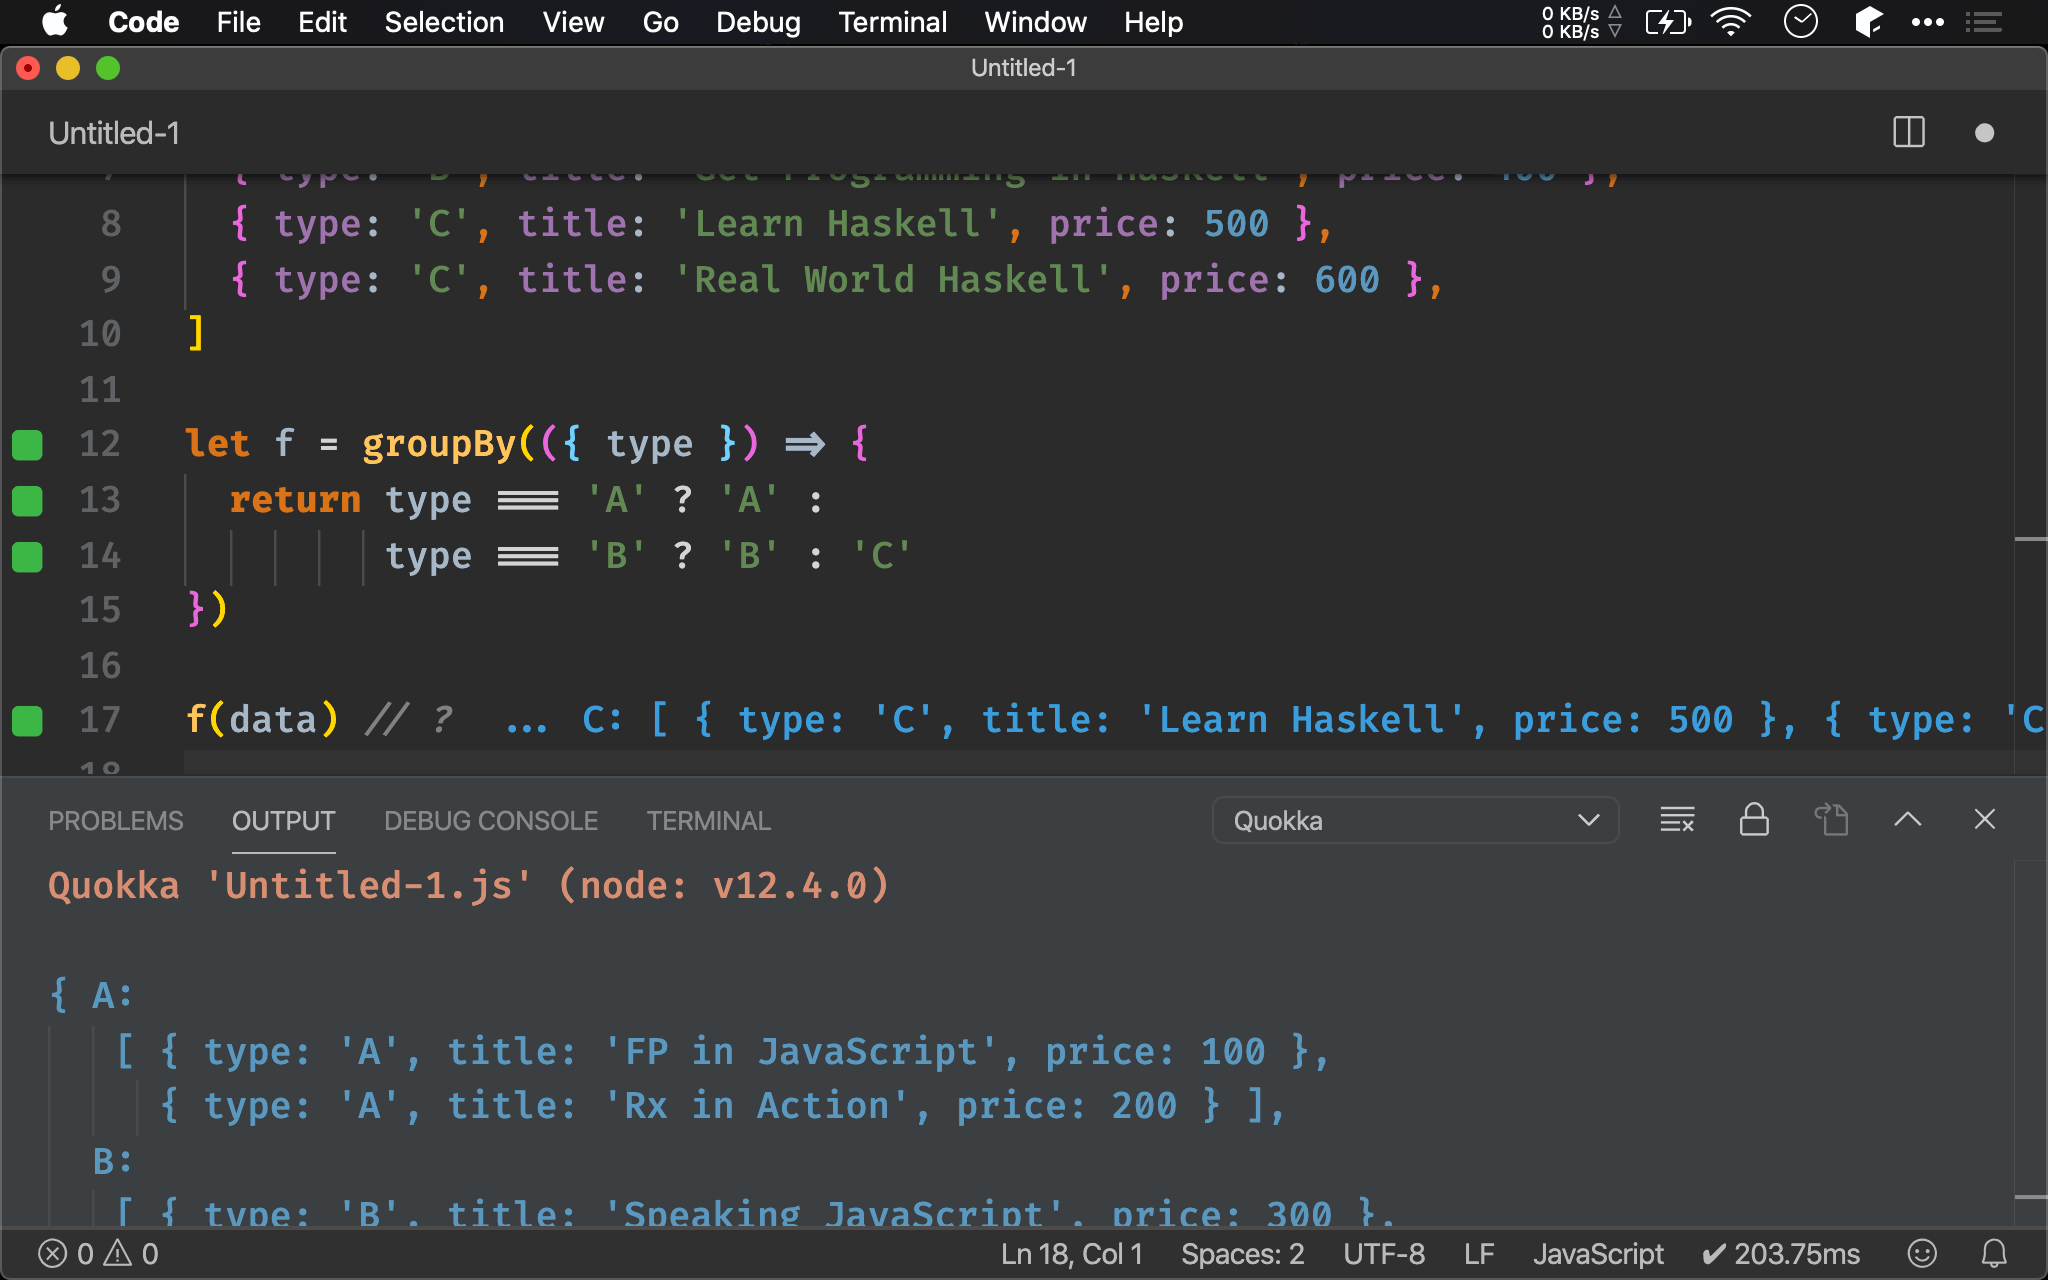Screen dimensions: 2048x1280
Task: Click the unsaved changes dot on the tab
Action: (x=1985, y=133)
